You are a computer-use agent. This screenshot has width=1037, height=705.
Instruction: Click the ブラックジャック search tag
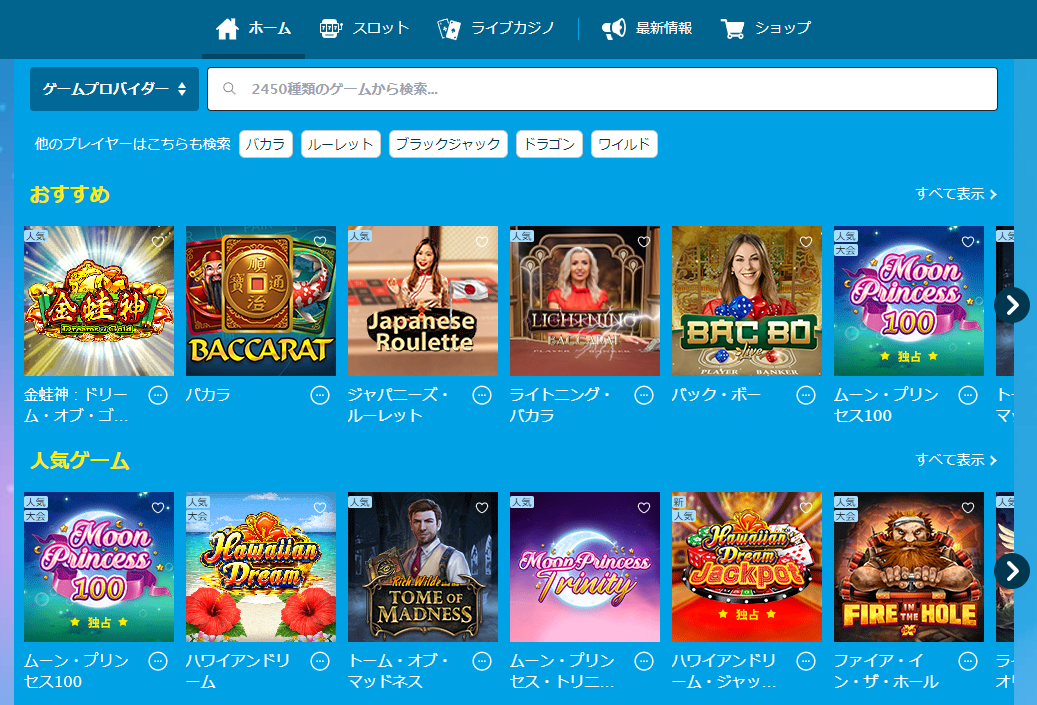point(448,144)
